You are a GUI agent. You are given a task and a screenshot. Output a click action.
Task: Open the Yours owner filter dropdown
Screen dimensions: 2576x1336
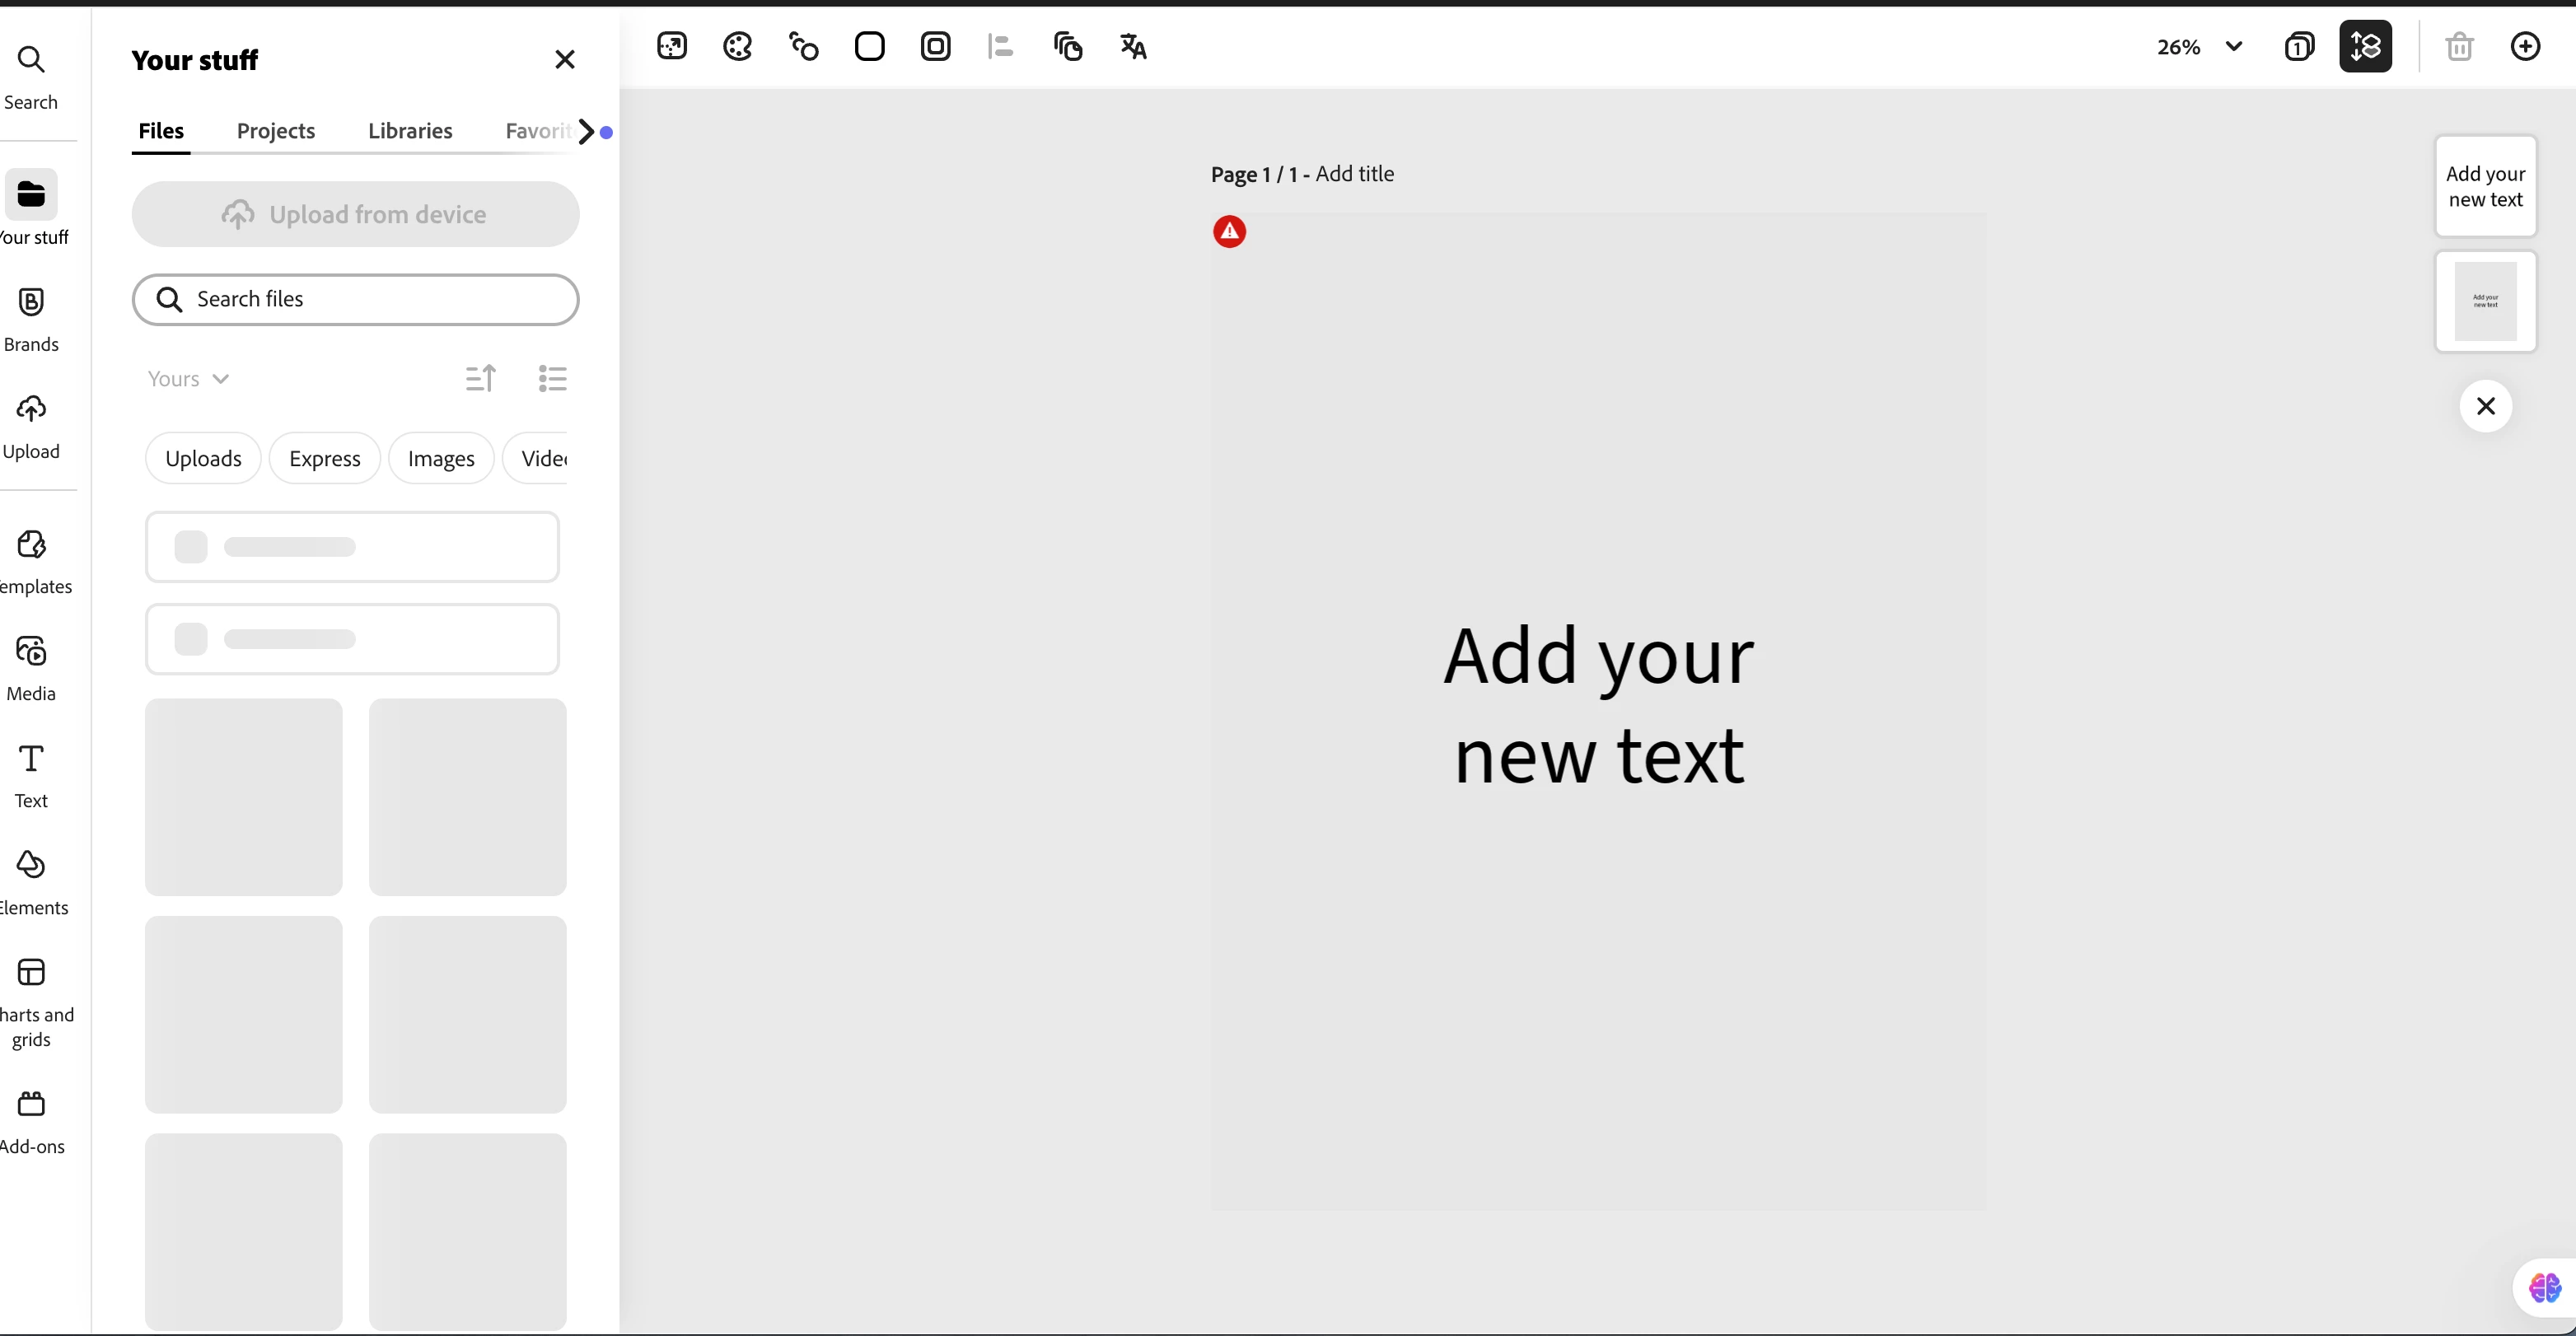click(x=188, y=379)
